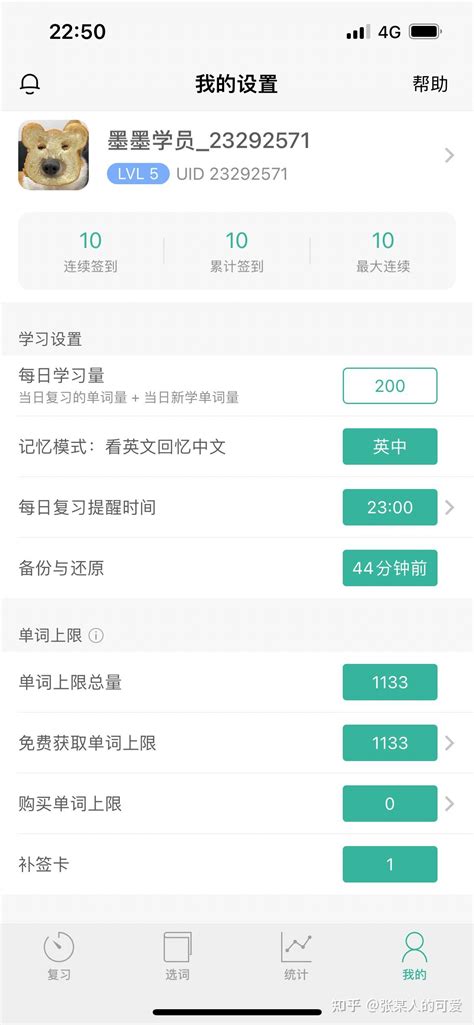This screenshot has height=1025, width=474.
Task: View the 连续签到 check-in streak count
Action: pyautogui.click(x=90, y=241)
